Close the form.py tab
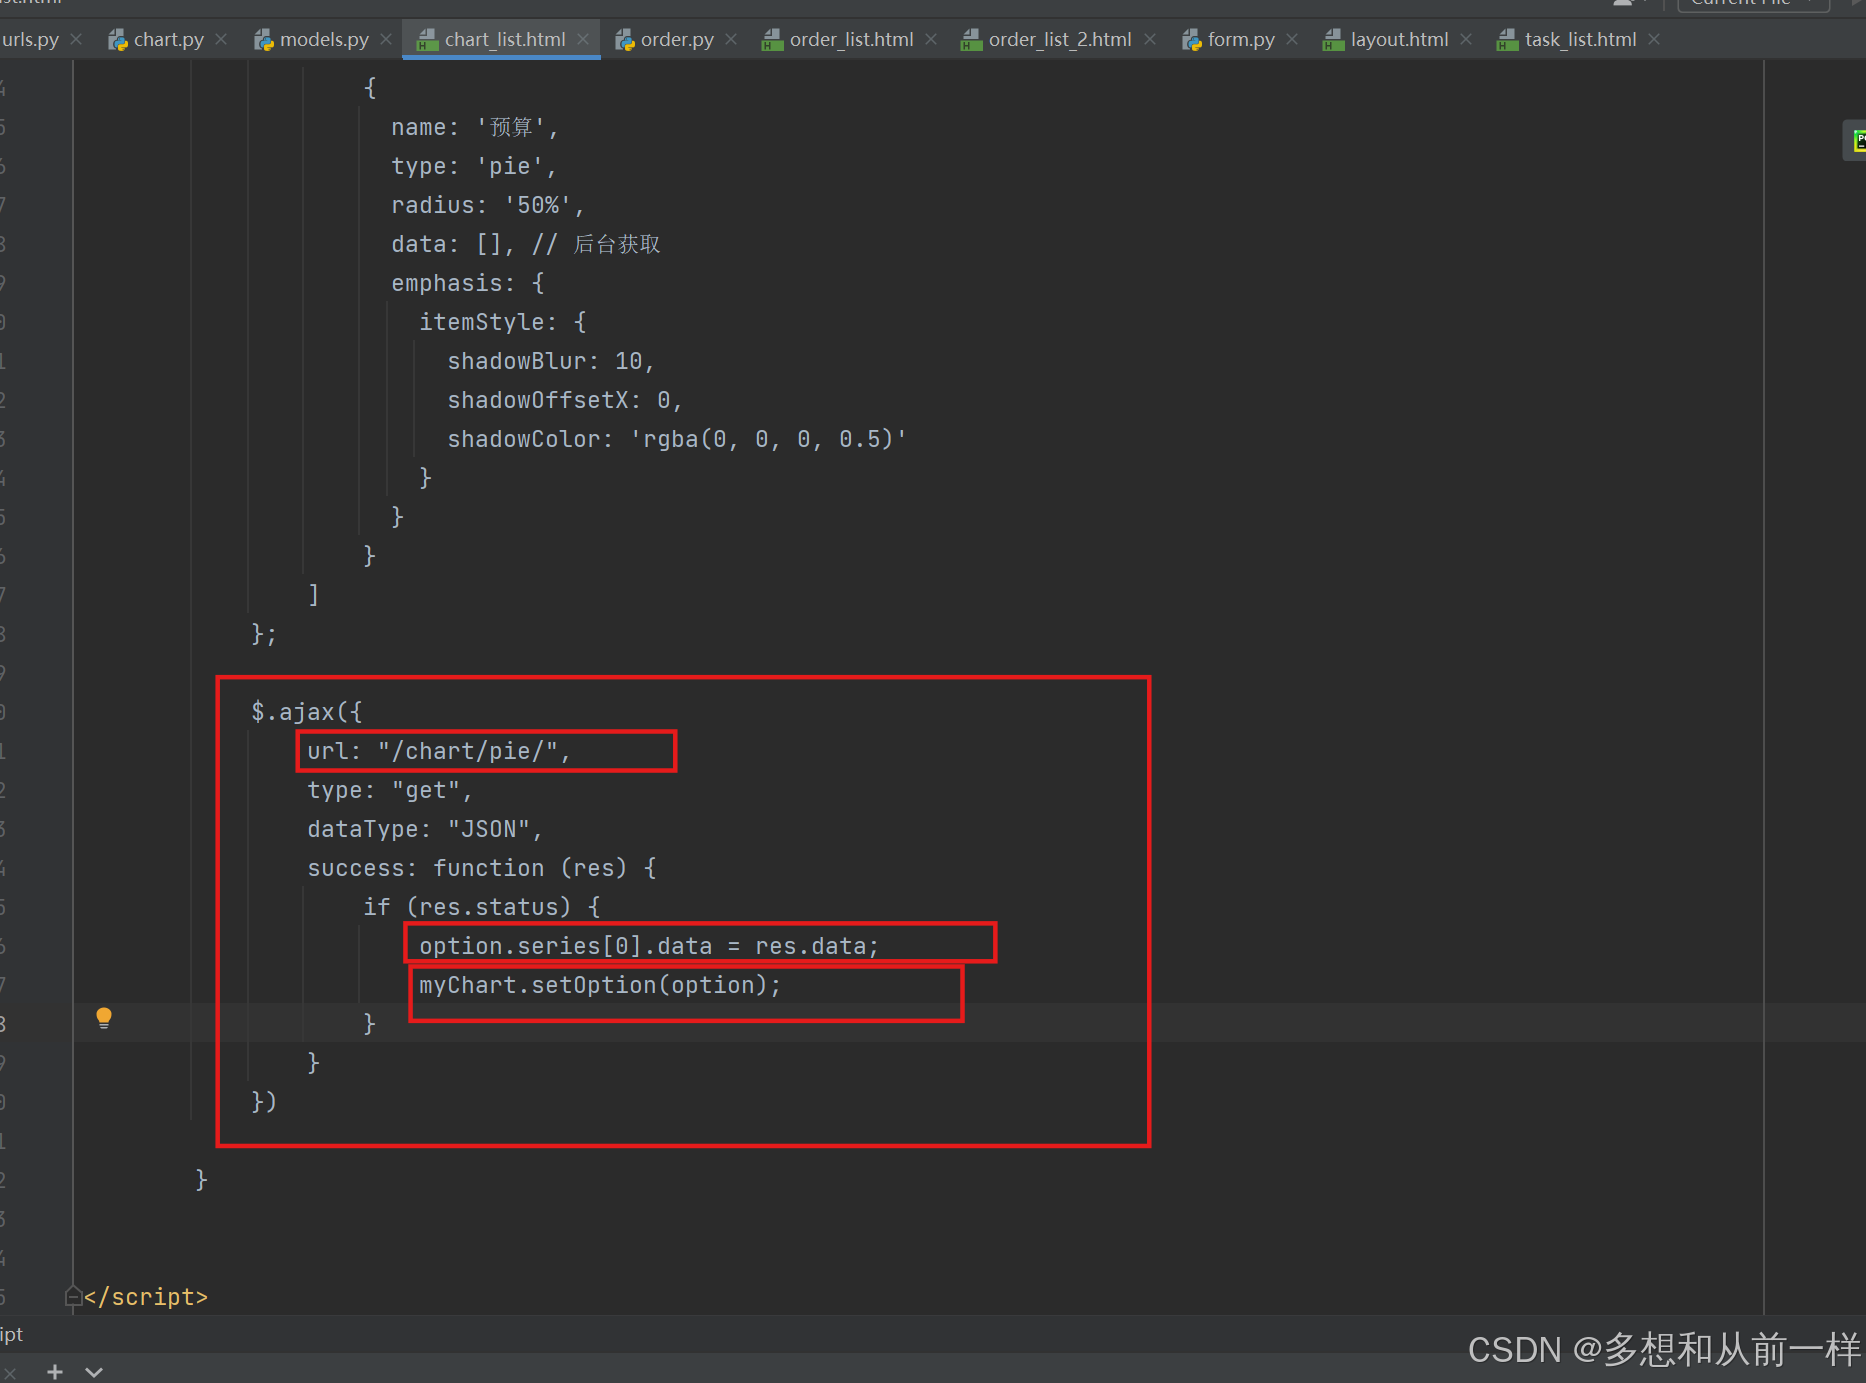This screenshot has height=1383, width=1866. 1292,39
